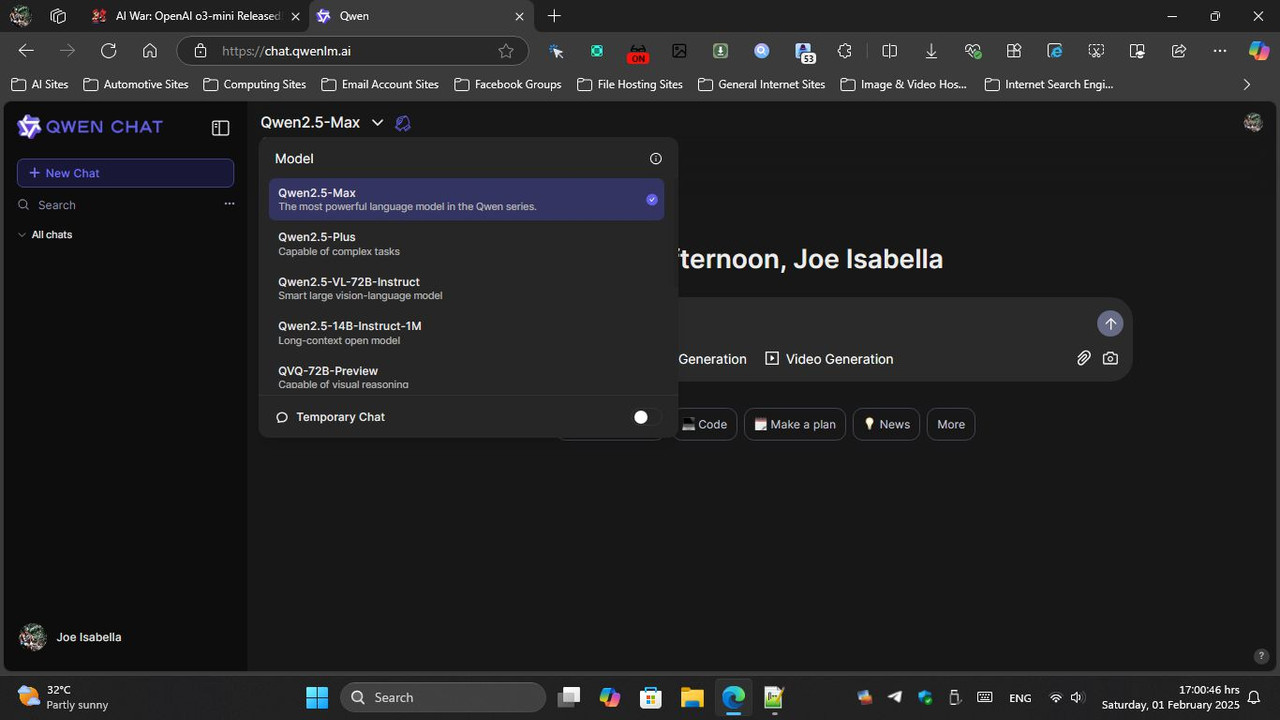Image resolution: width=1280 pixels, height=720 pixels.
Task: Open the More suggestions button
Action: pyautogui.click(x=951, y=424)
